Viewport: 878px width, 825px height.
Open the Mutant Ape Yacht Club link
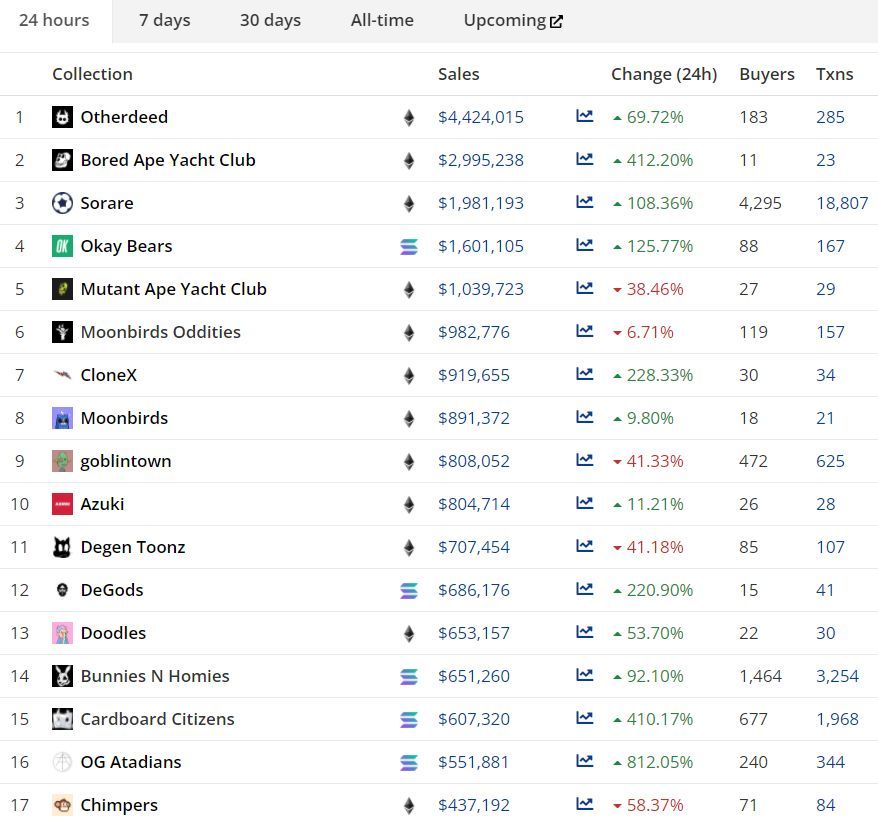[174, 289]
